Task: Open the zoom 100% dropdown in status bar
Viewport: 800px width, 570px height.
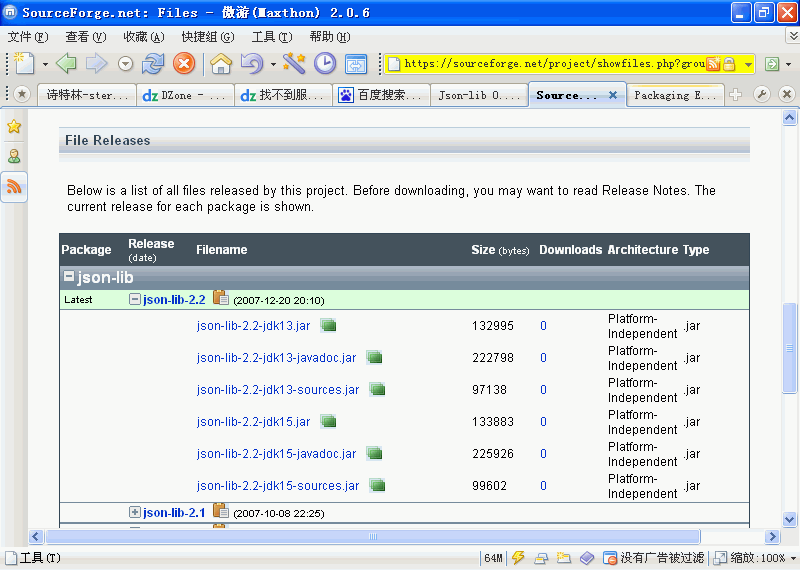Action: point(793,558)
